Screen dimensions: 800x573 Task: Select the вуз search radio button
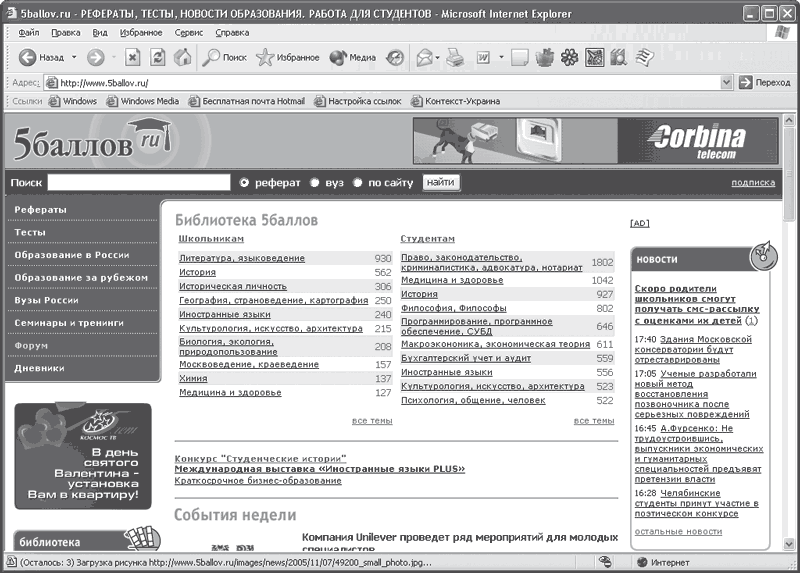314,183
